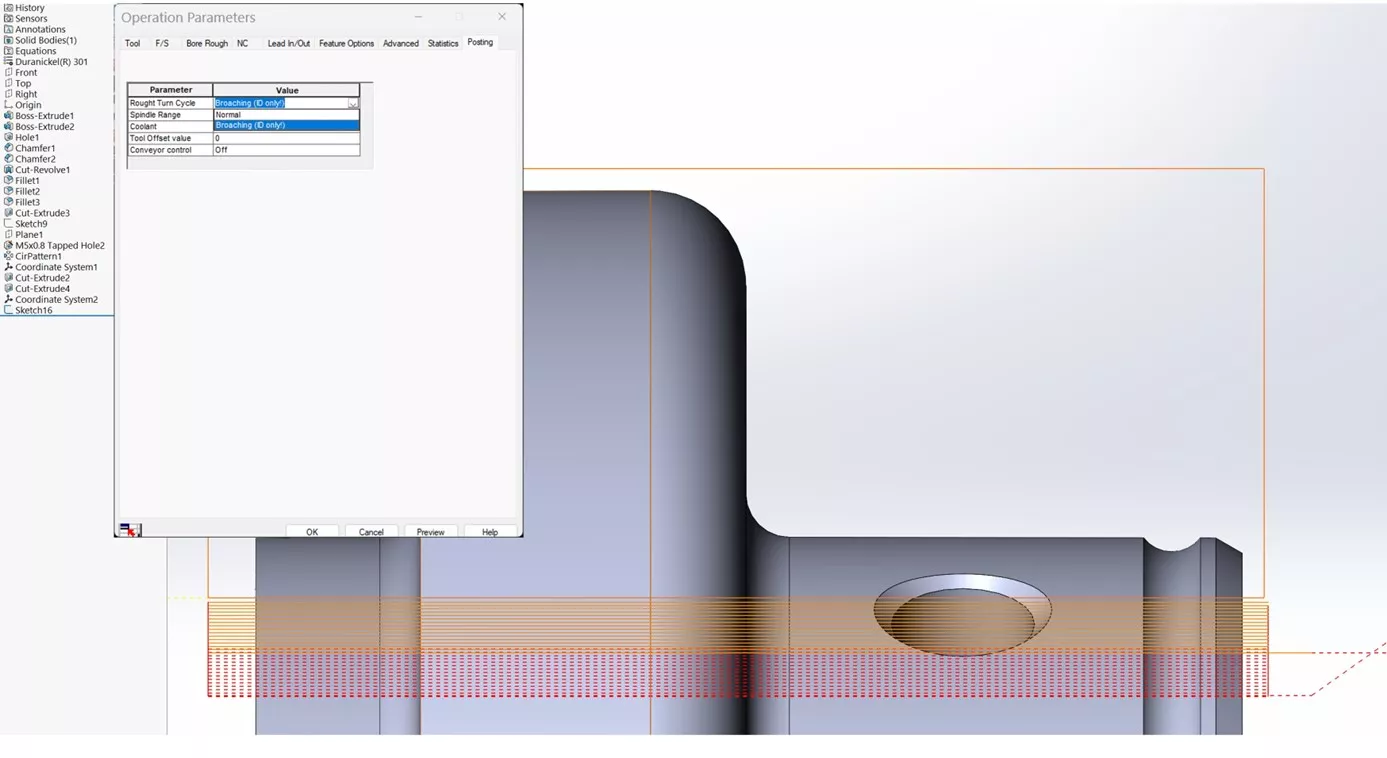This screenshot has width=1387, height=758.
Task: Click the Cut-Revolve1 feature icon
Action: point(8,169)
